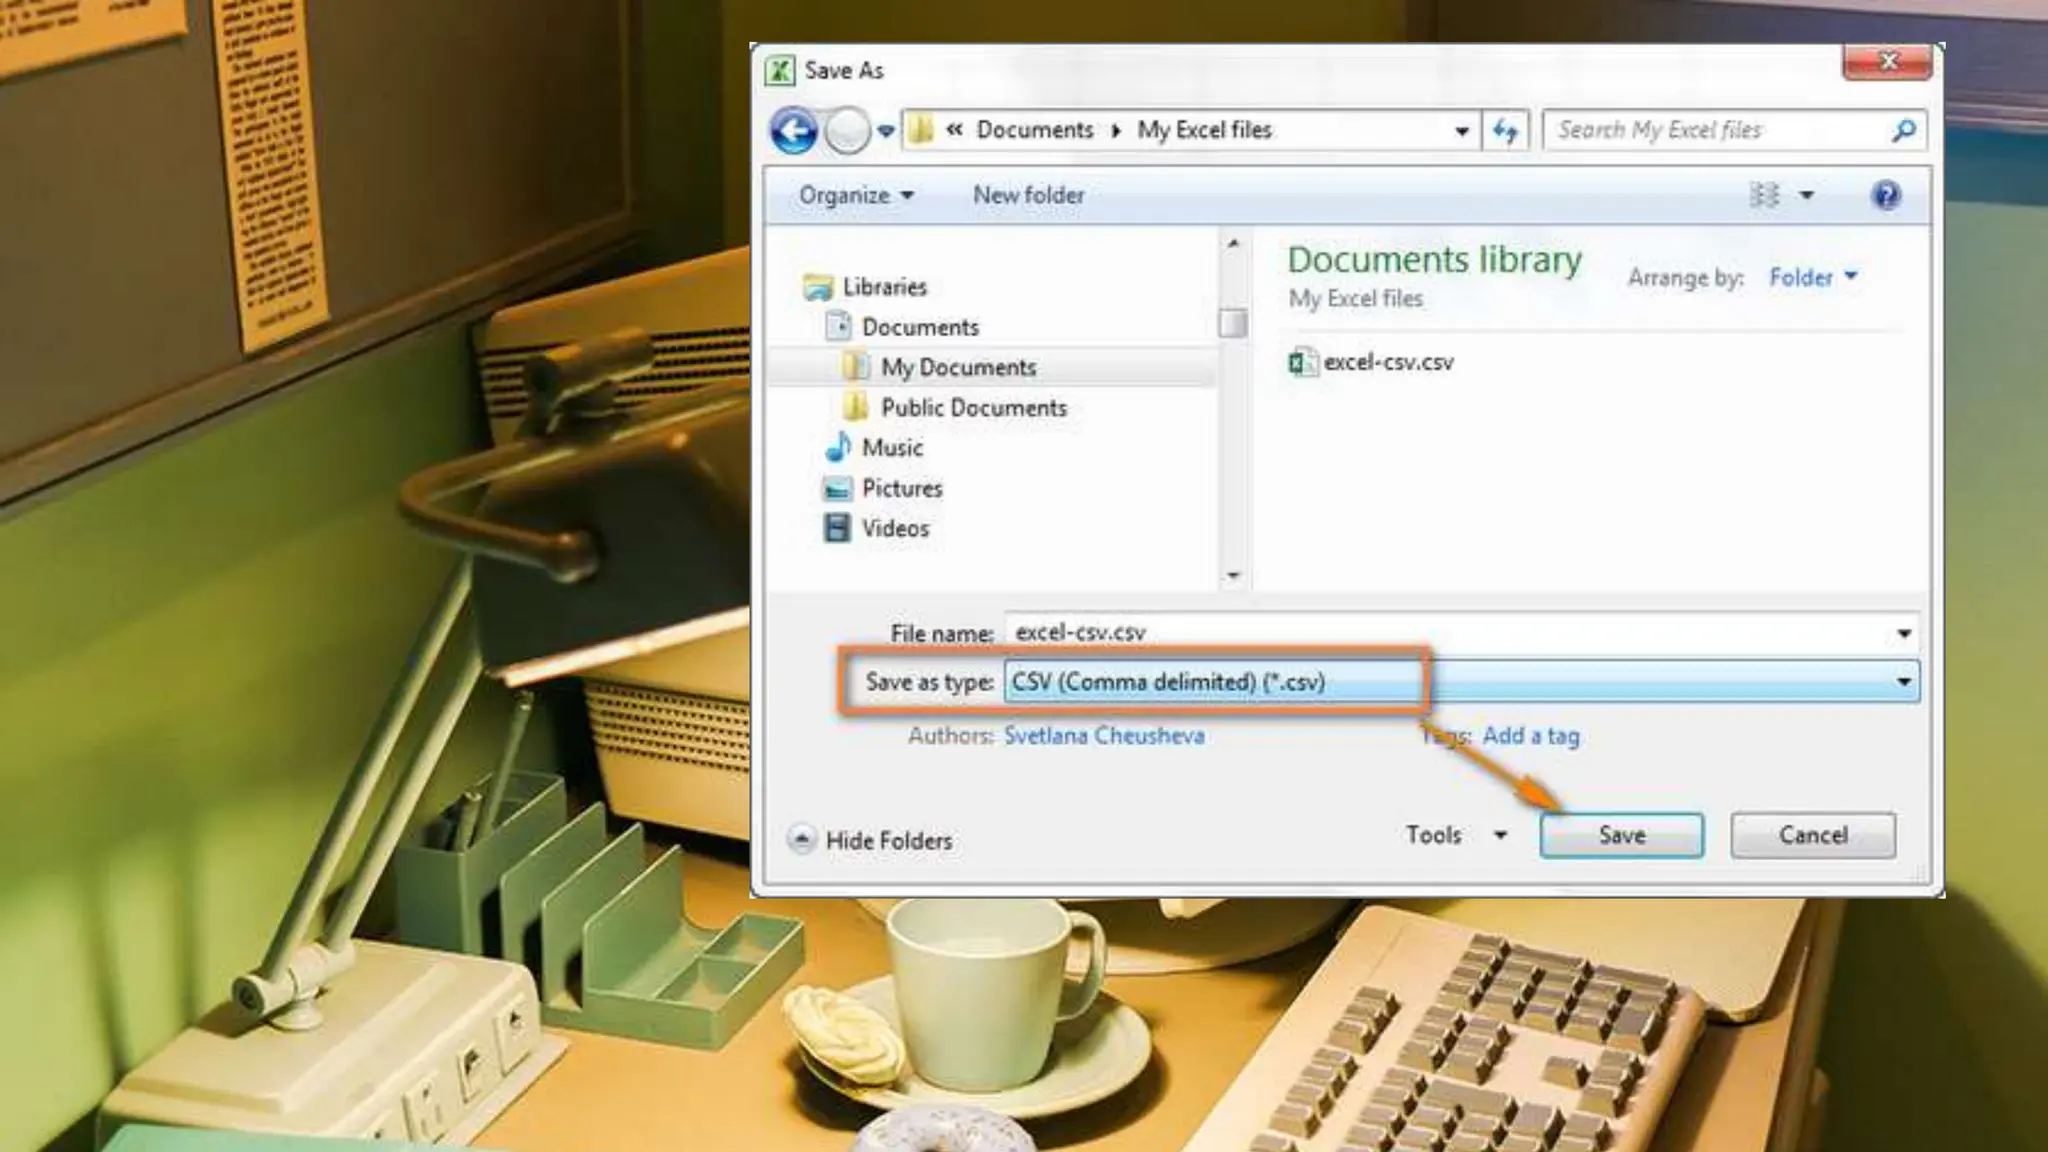Viewport: 2048px width, 1152px height.
Task: Open the File name history dropdown arrow
Action: pyautogui.click(x=1903, y=633)
